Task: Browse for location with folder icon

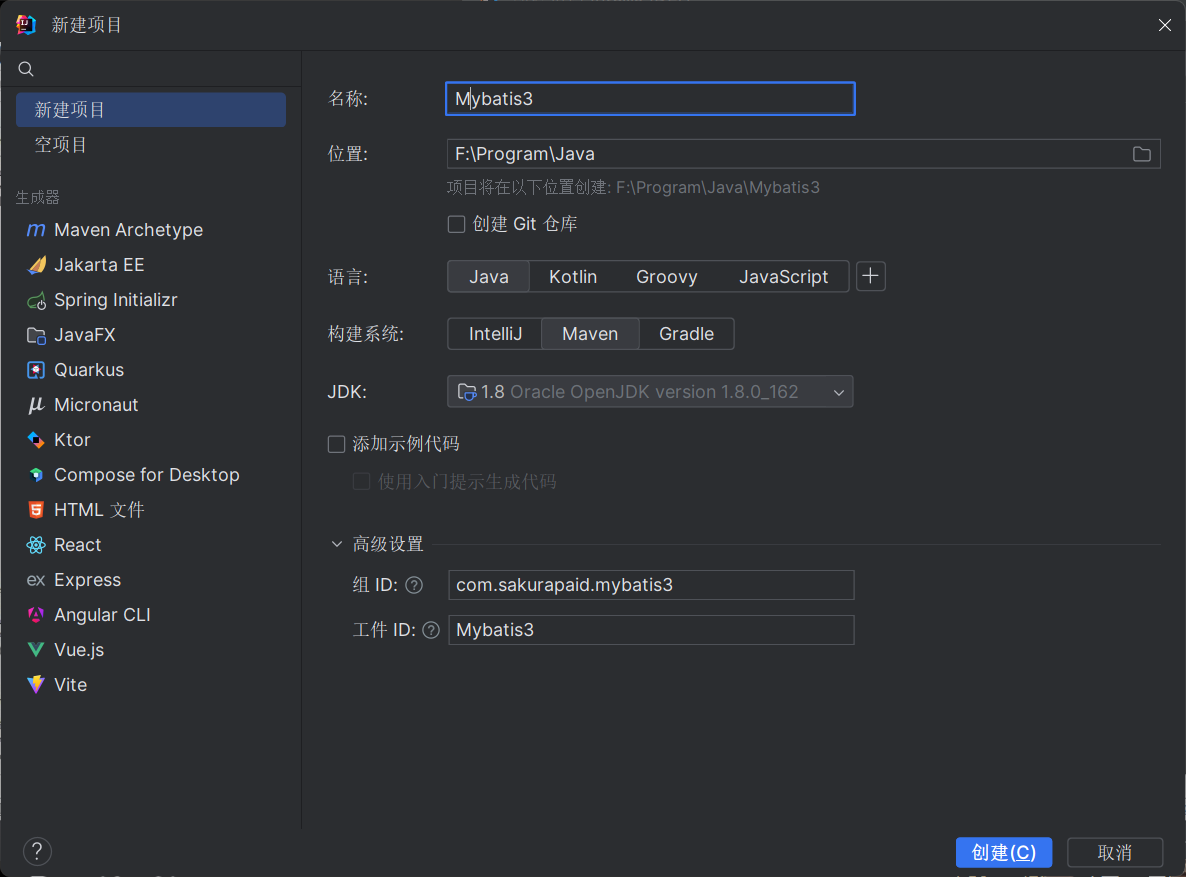Action: [1141, 154]
